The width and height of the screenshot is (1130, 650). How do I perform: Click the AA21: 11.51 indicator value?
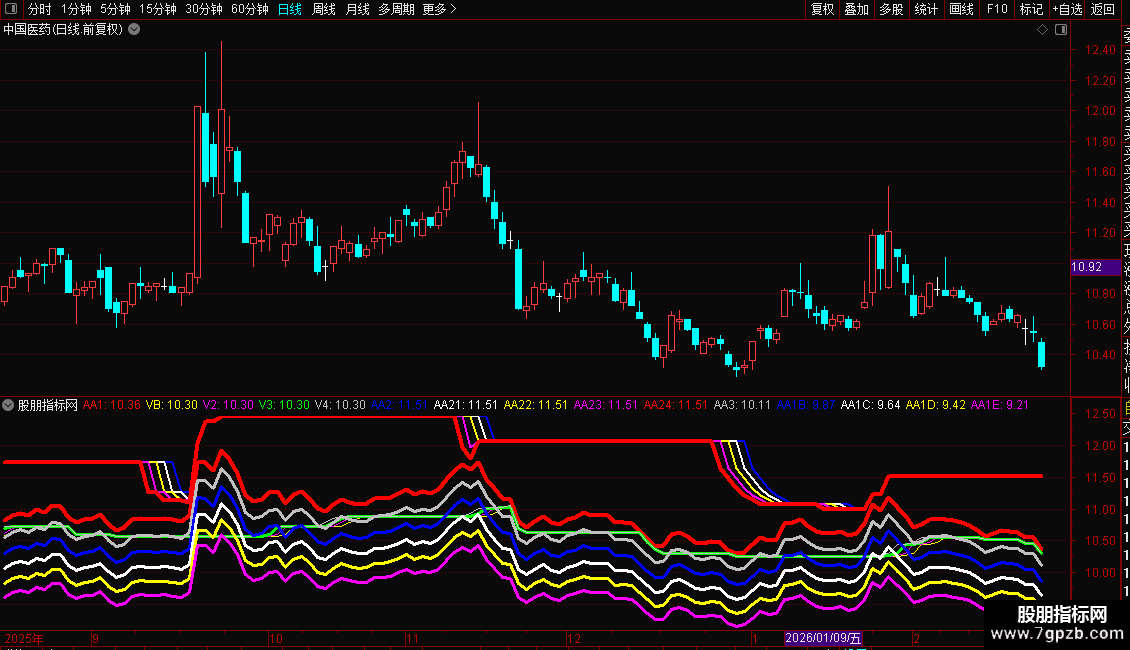pos(466,405)
